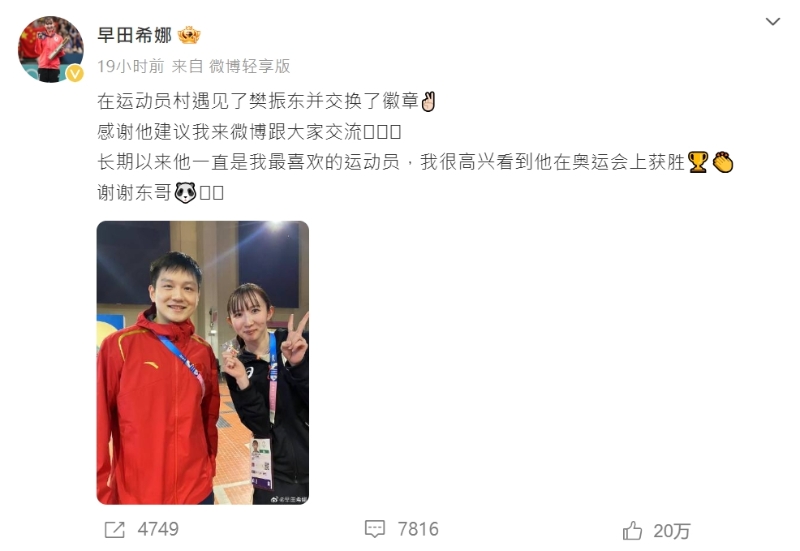Open the 早田希娜 username link
The image size is (800, 551).
click(134, 35)
